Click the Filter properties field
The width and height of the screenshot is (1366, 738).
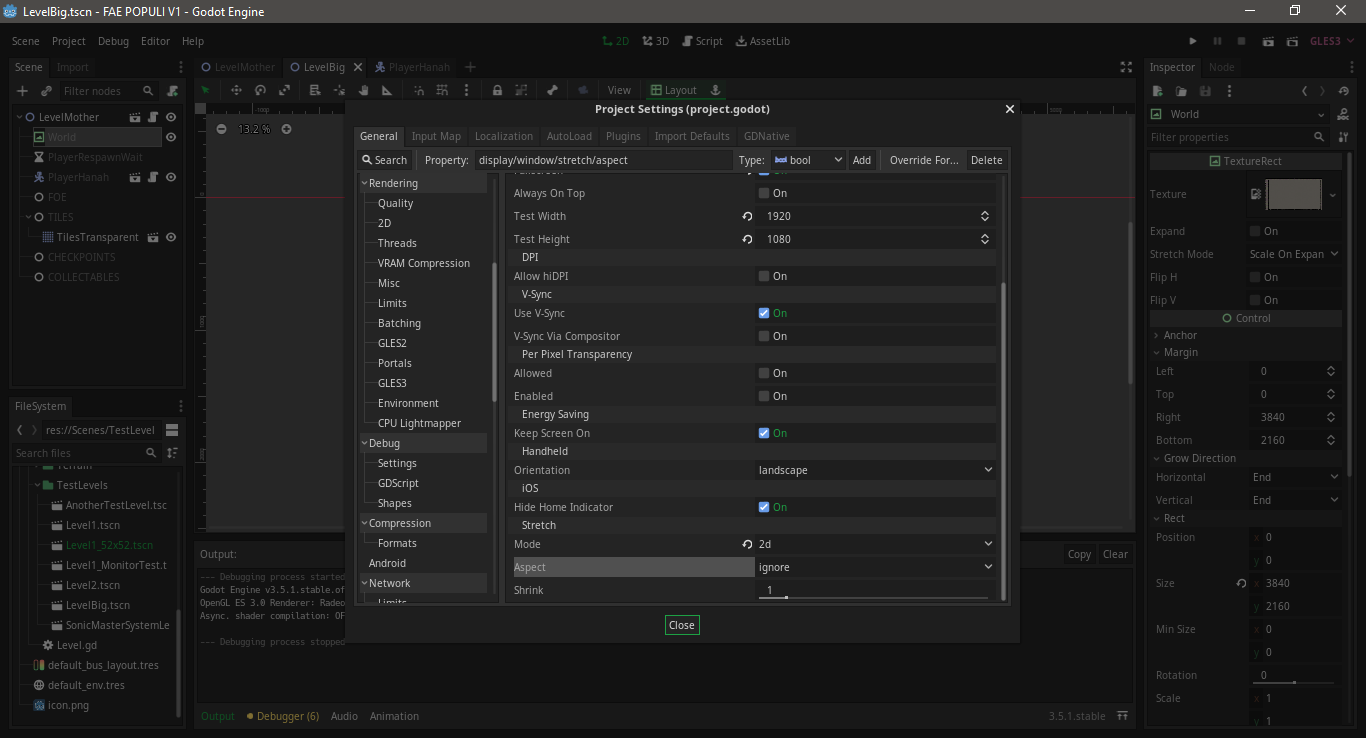tap(1237, 137)
